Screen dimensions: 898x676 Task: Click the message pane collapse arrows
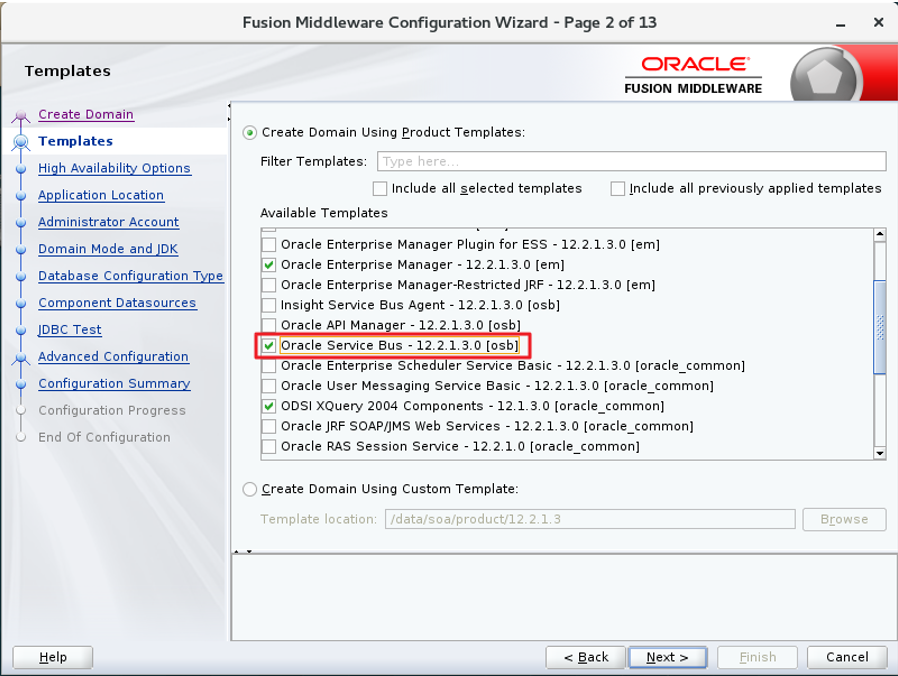(x=243, y=552)
